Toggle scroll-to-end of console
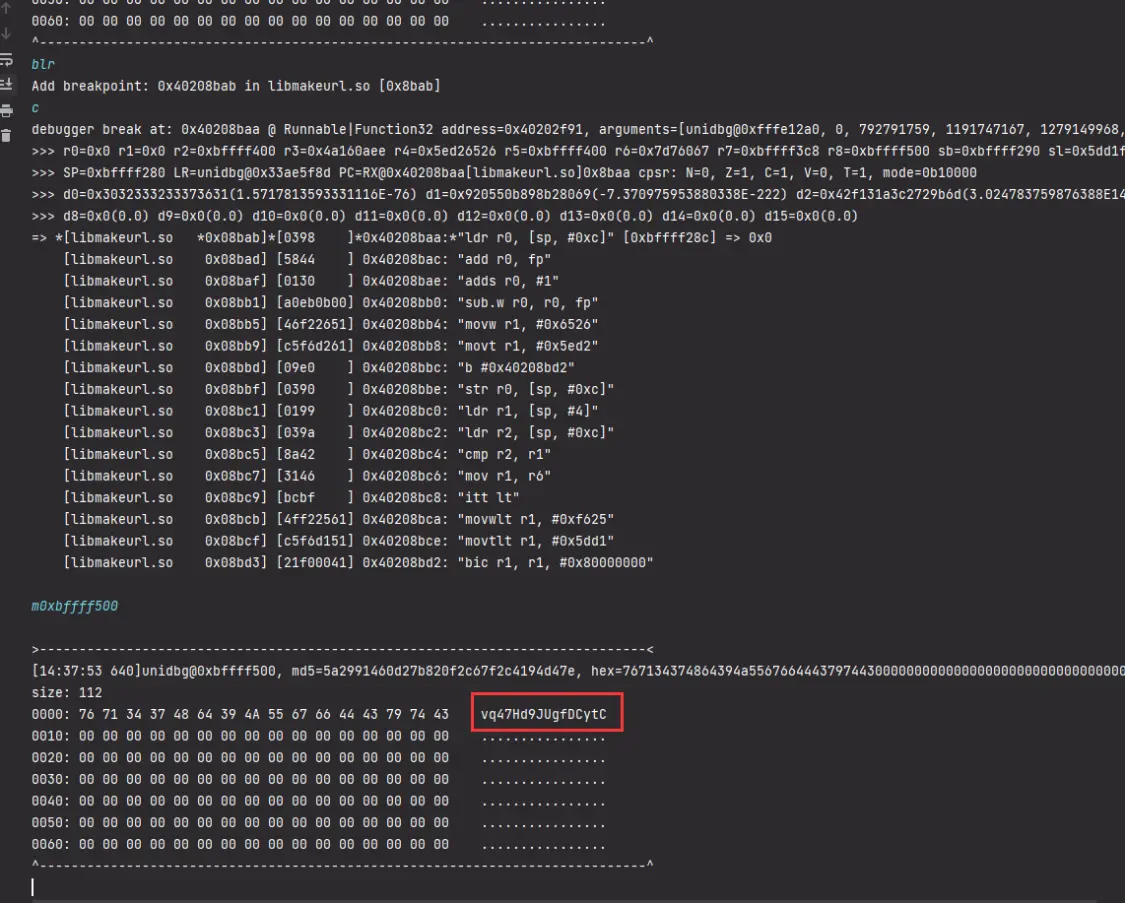The width and height of the screenshot is (1125, 903). [6, 85]
